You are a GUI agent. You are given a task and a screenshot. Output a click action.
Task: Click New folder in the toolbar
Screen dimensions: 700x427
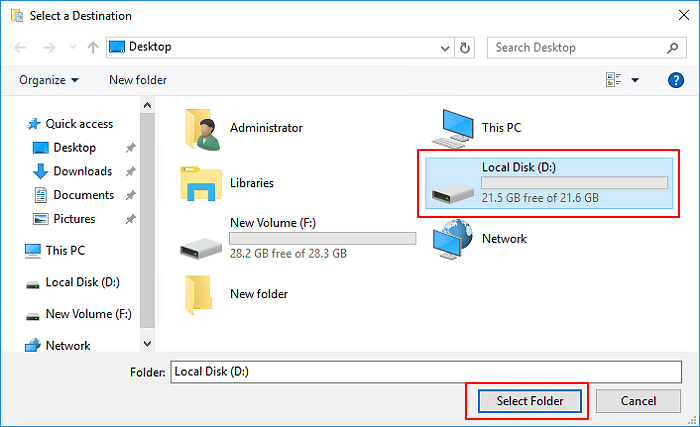[138, 80]
